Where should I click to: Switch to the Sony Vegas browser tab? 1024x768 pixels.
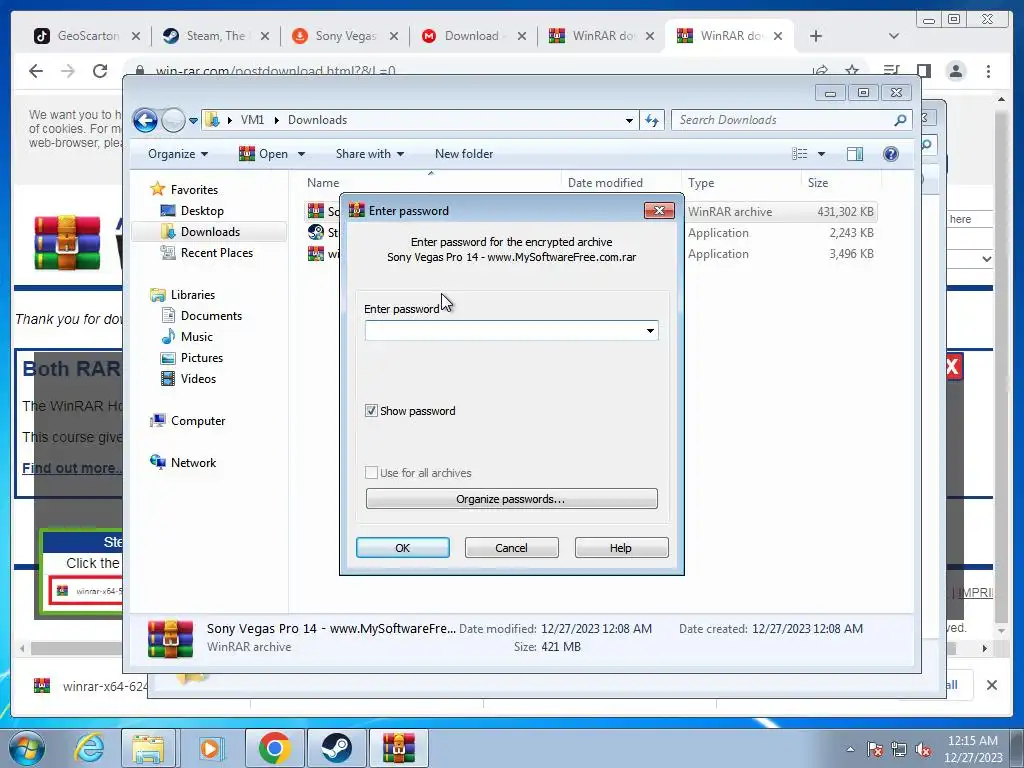345,36
